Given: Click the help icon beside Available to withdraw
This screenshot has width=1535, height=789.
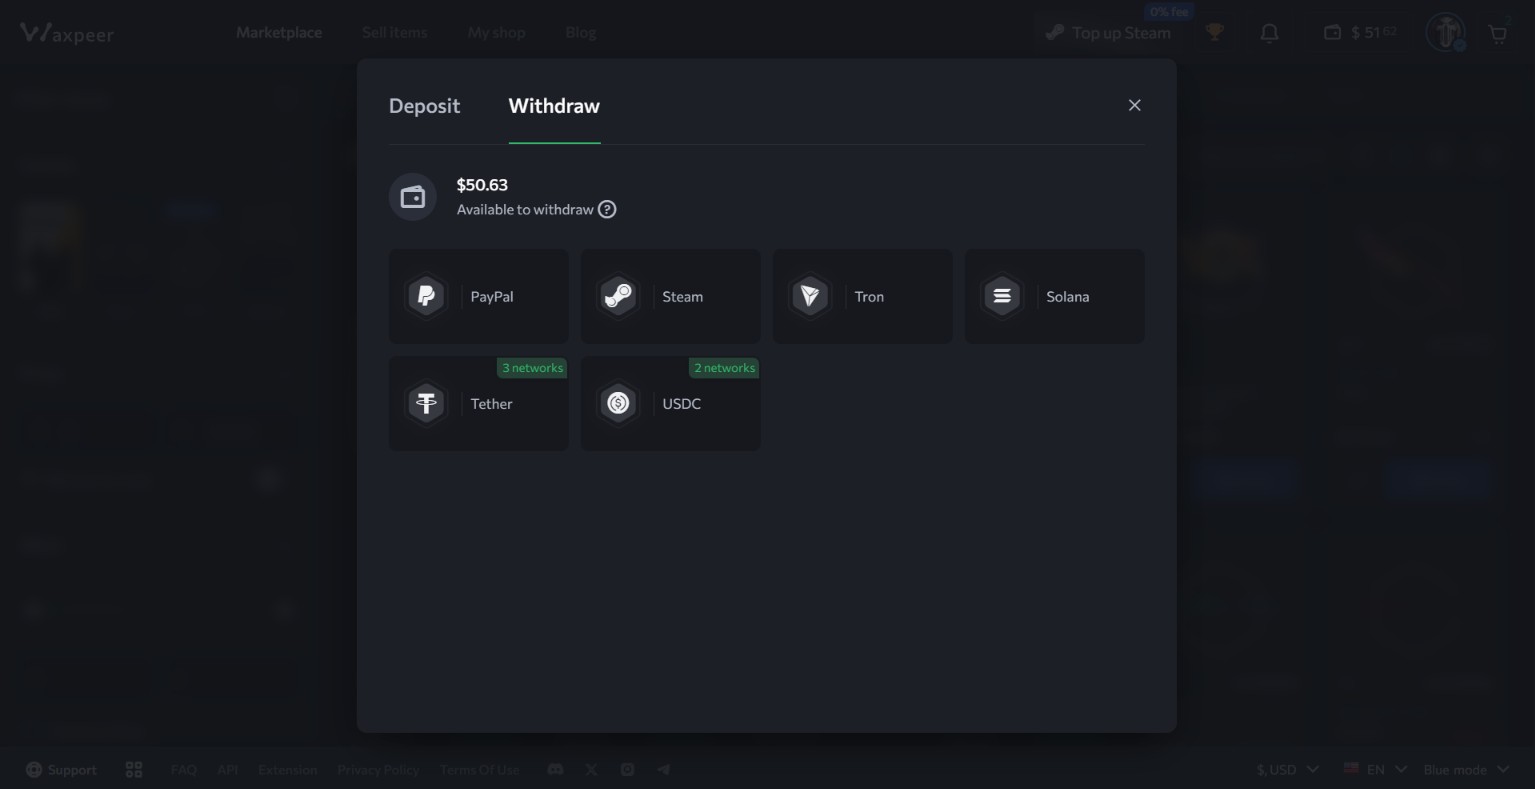Looking at the screenshot, I should 607,209.
